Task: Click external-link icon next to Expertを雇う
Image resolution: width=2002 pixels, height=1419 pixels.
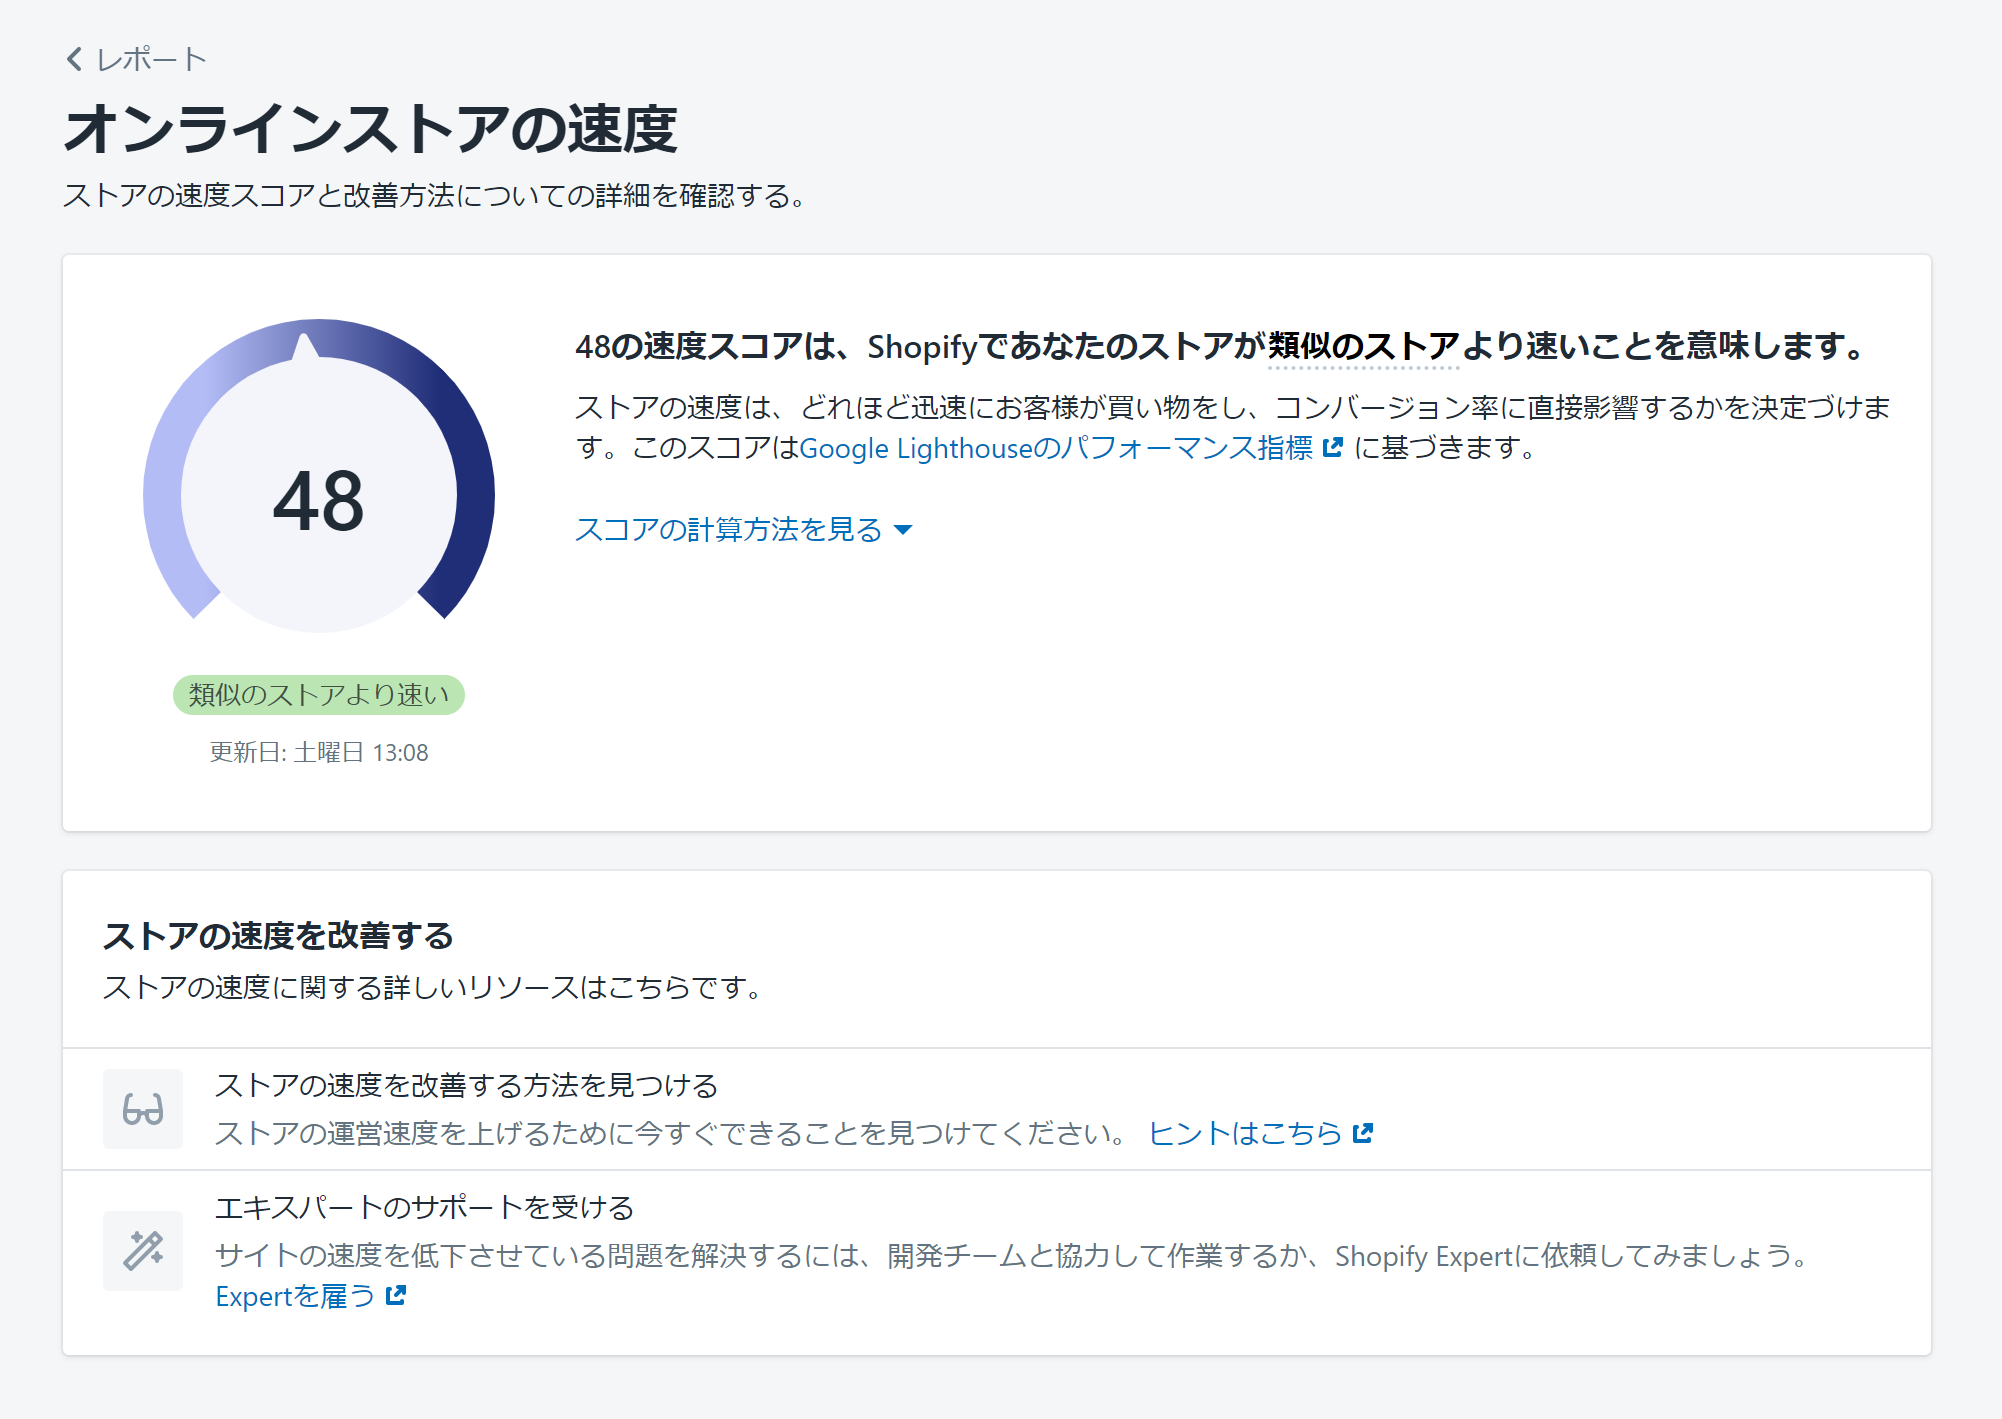Action: (396, 1295)
